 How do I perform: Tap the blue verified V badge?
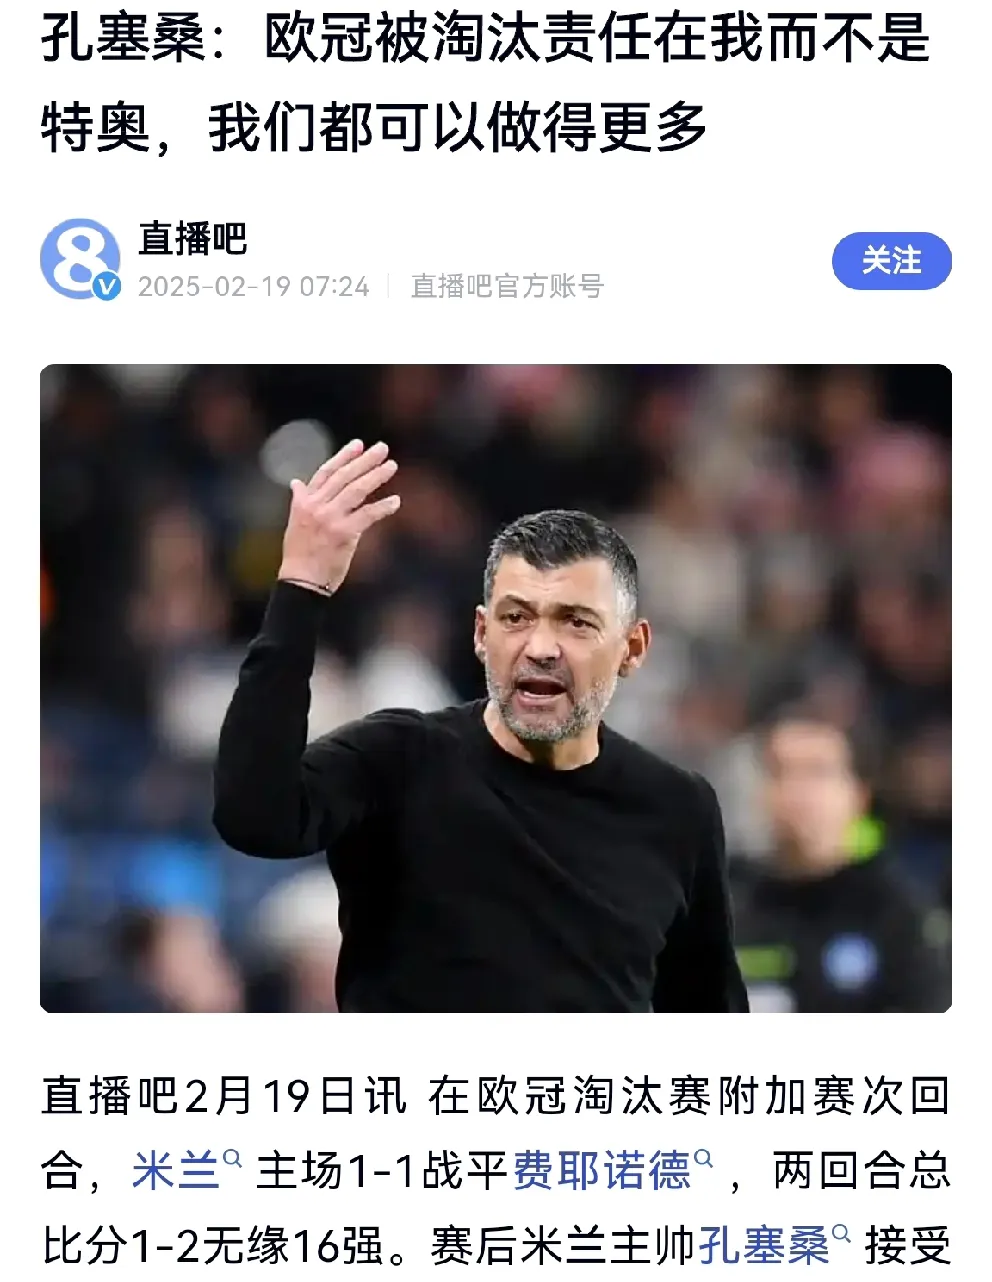pyautogui.click(x=106, y=287)
